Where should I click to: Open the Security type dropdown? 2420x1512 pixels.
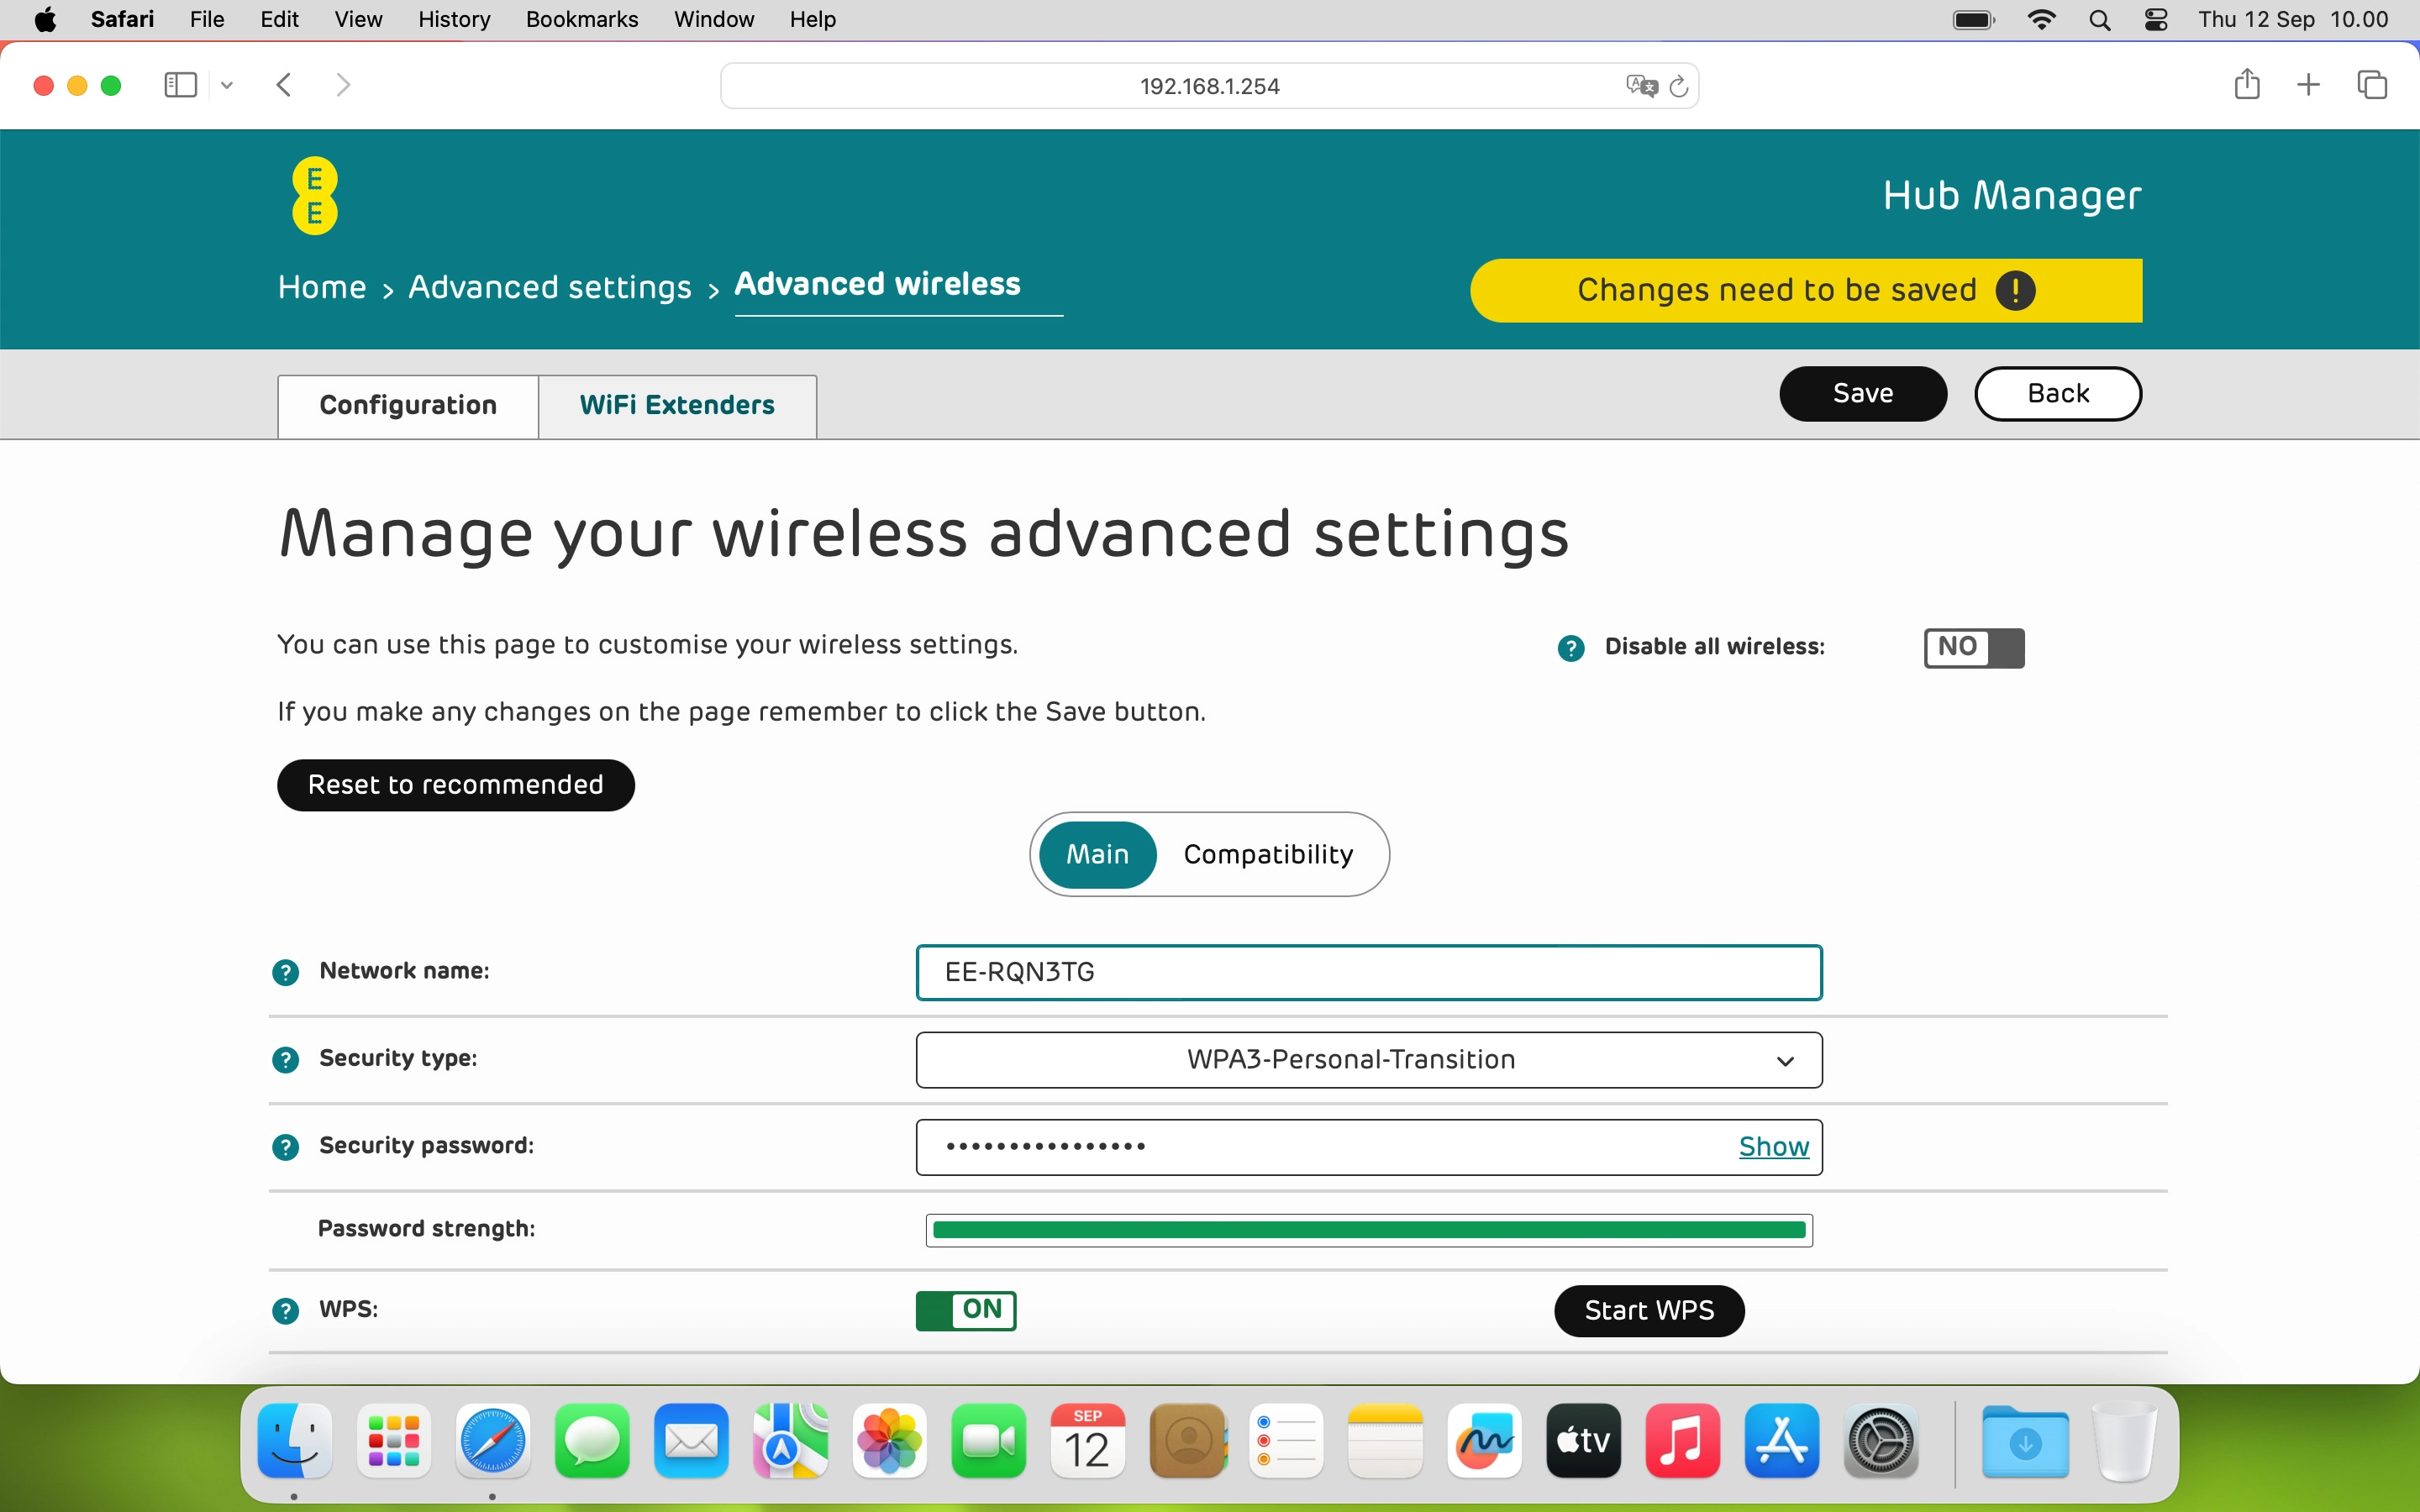pyautogui.click(x=1368, y=1060)
